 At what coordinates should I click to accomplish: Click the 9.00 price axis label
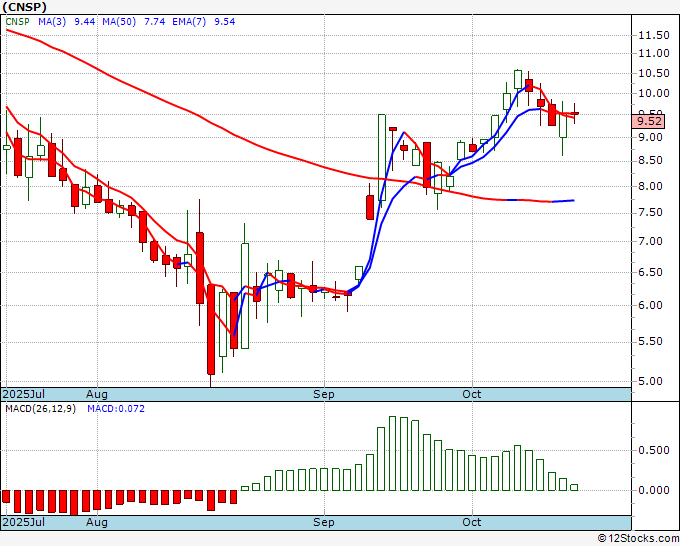(x=650, y=137)
